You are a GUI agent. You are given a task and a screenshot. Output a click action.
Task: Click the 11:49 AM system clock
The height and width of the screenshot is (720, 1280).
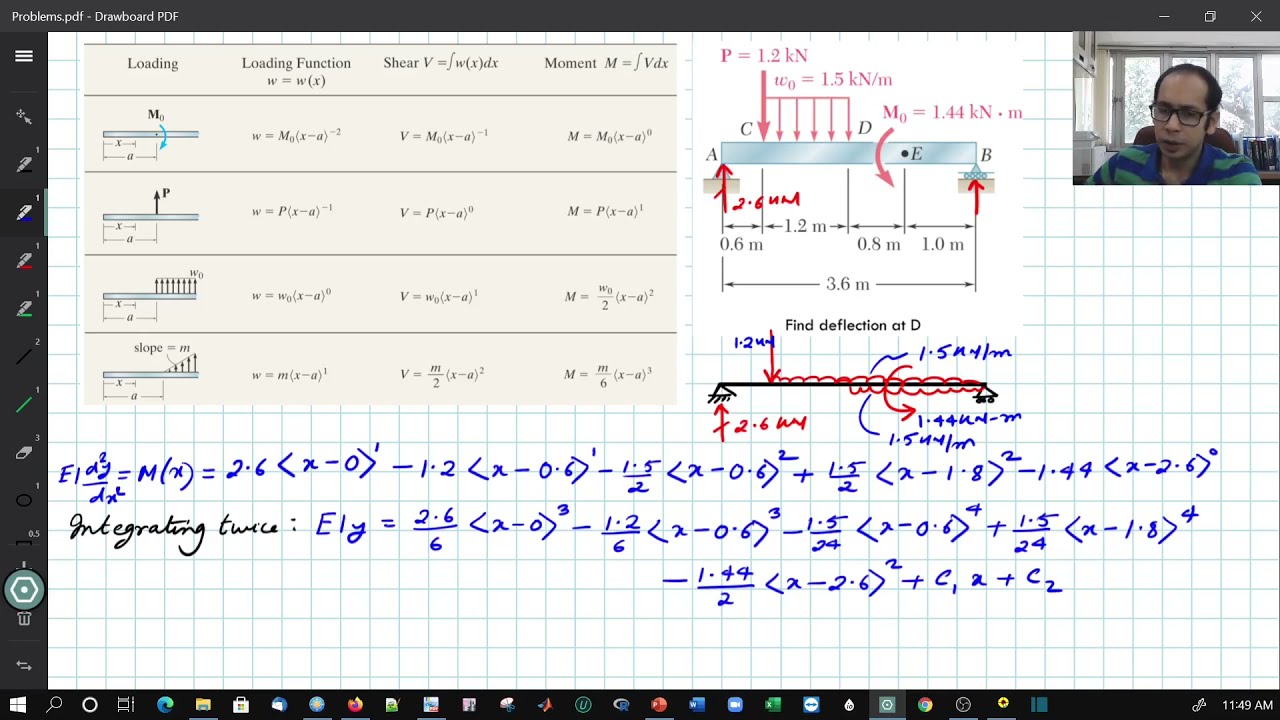click(1247, 705)
